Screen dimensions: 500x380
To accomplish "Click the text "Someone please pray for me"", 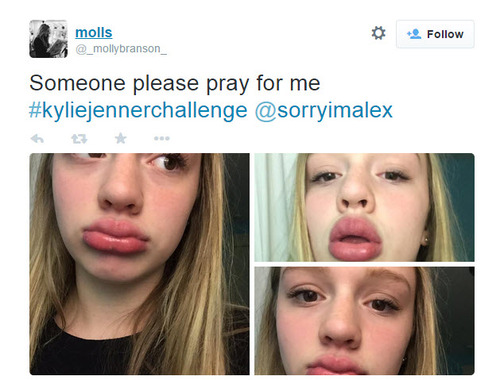I will pyautogui.click(x=175, y=83).
